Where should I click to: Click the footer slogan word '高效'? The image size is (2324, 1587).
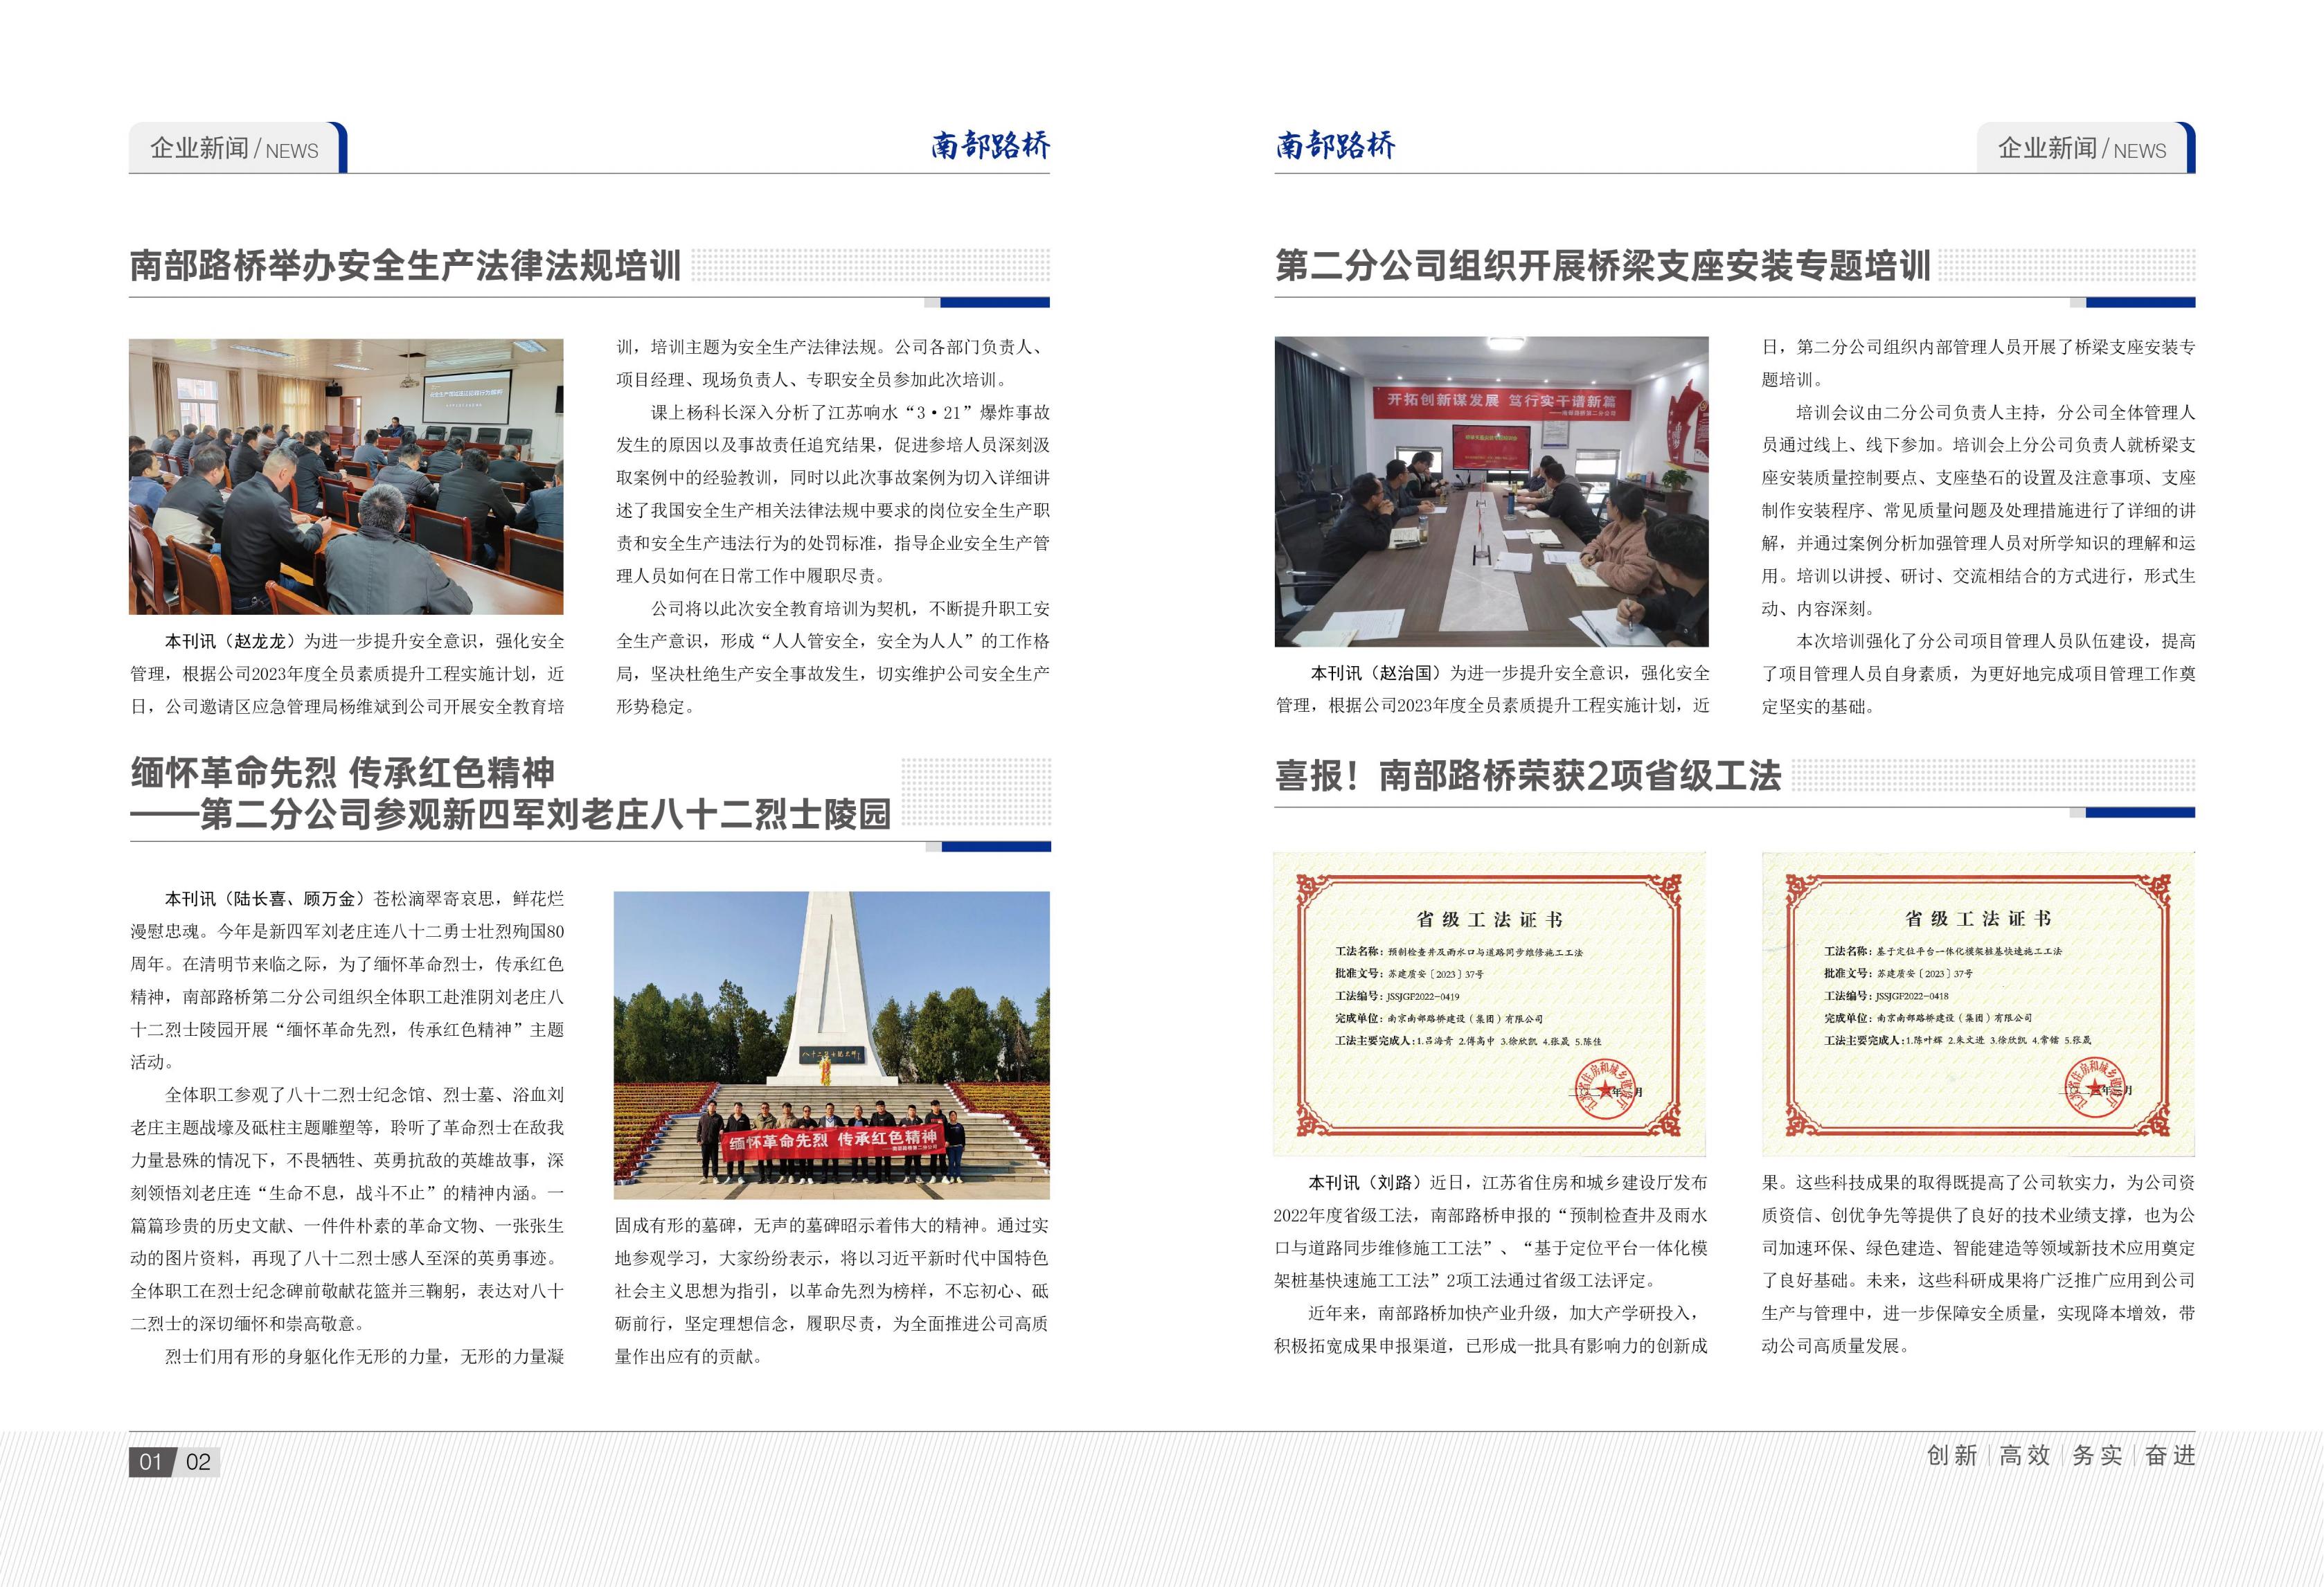(x=2025, y=1456)
